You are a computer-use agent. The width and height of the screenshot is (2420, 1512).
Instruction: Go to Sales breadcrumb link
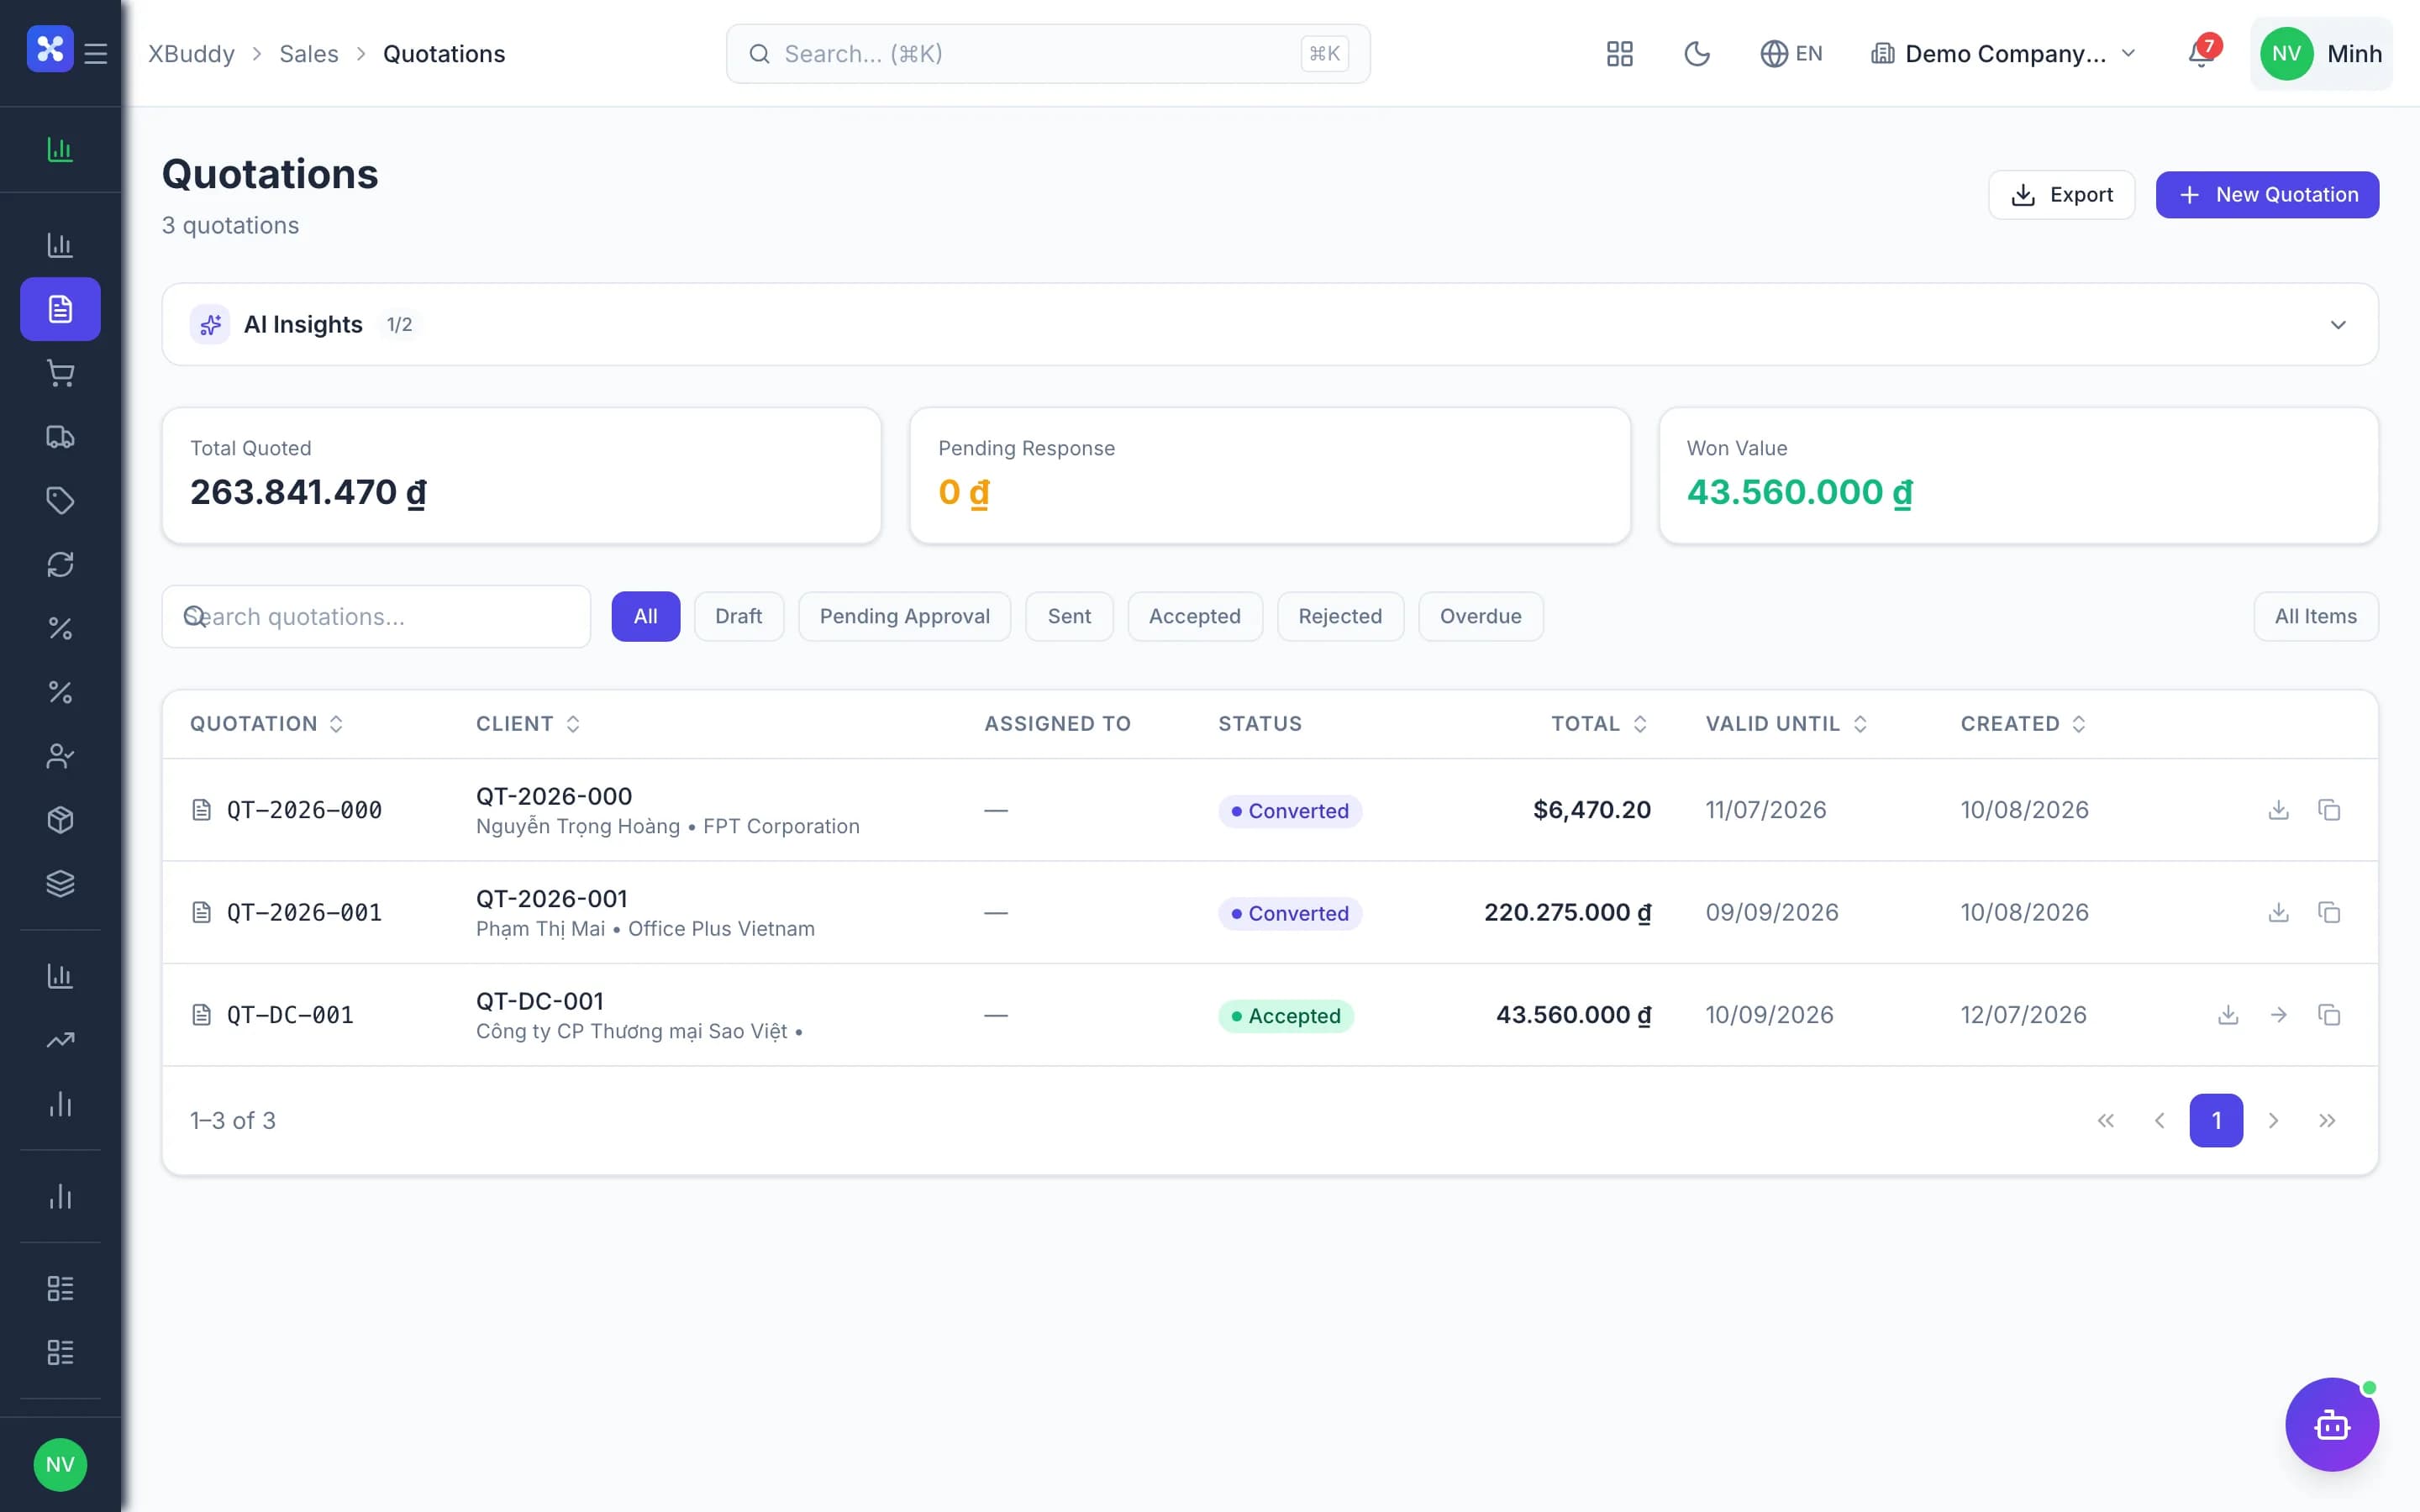tap(308, 54)
